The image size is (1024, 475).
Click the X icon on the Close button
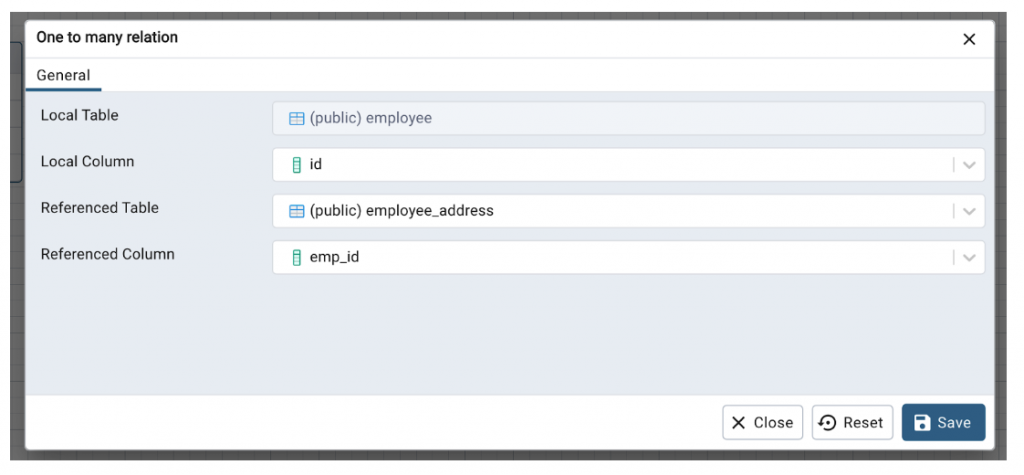point(738,423)
